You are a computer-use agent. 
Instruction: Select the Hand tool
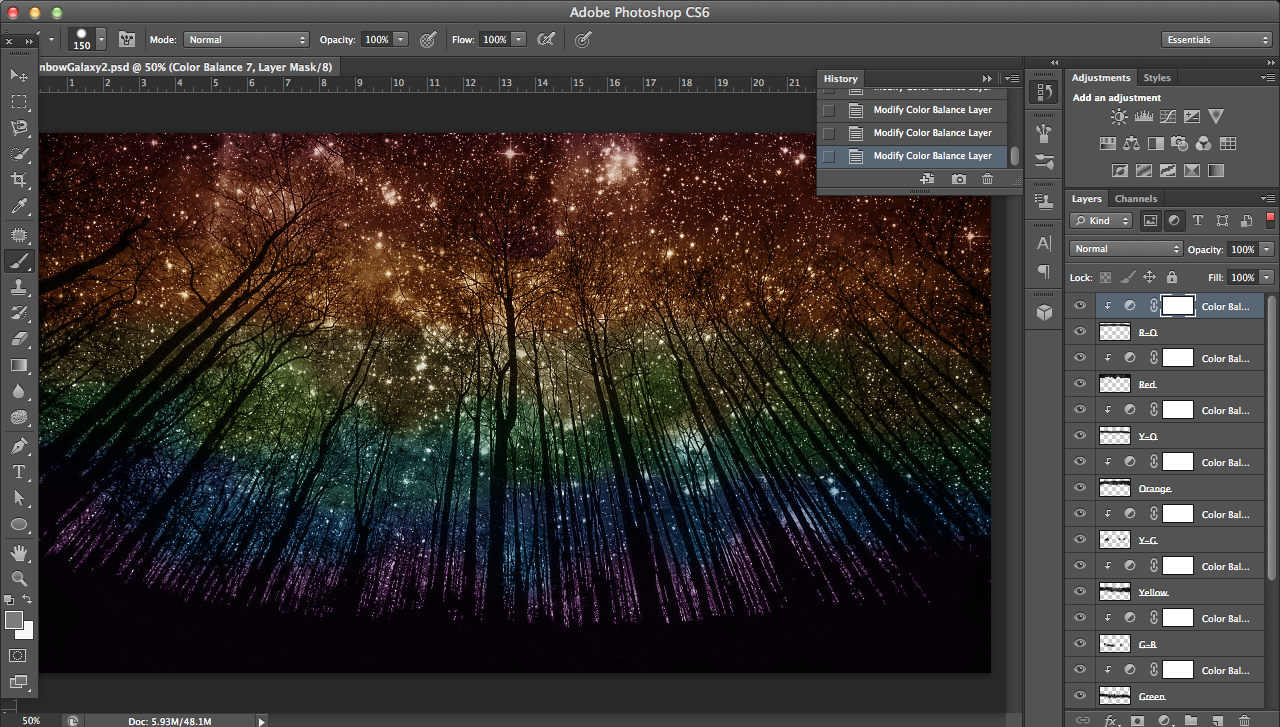tap(19, 552)
